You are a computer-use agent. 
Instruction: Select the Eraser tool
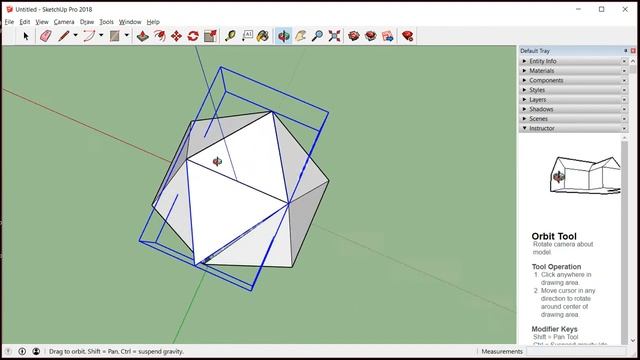coord(46,36)
